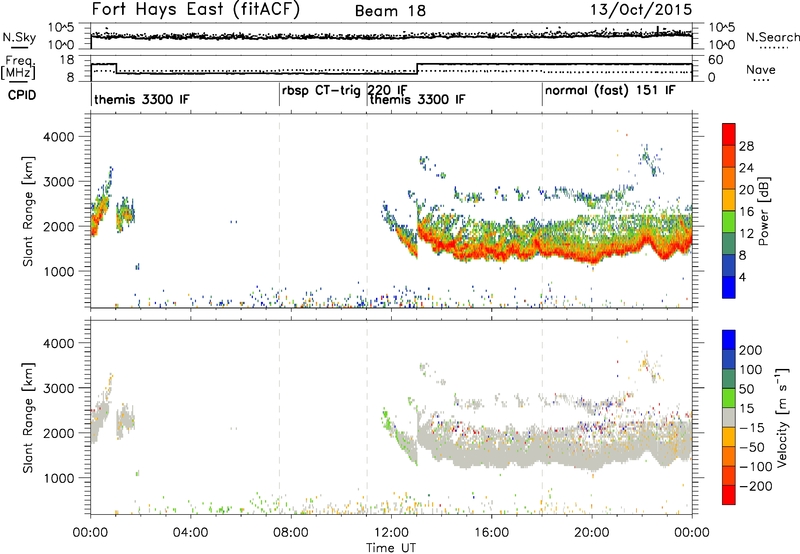
Task: Click the '-100' velocity colorbar value
Action: (x=755, y=466)
